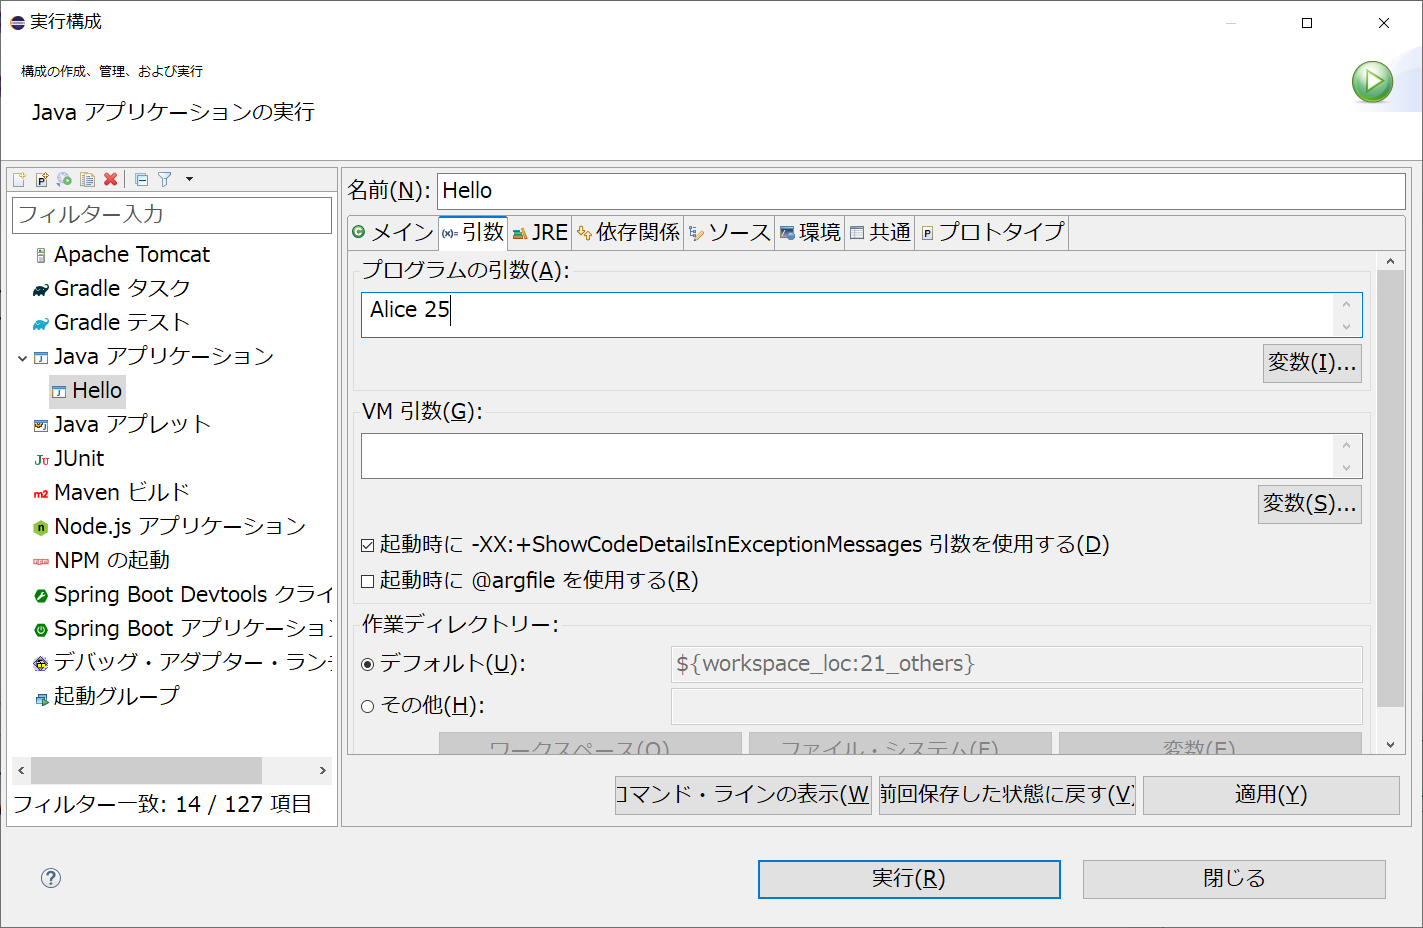The width and height of the screenshot is (1423, 928).
Task: Open the export launch configurations icon
Action: tap(63, 179)
